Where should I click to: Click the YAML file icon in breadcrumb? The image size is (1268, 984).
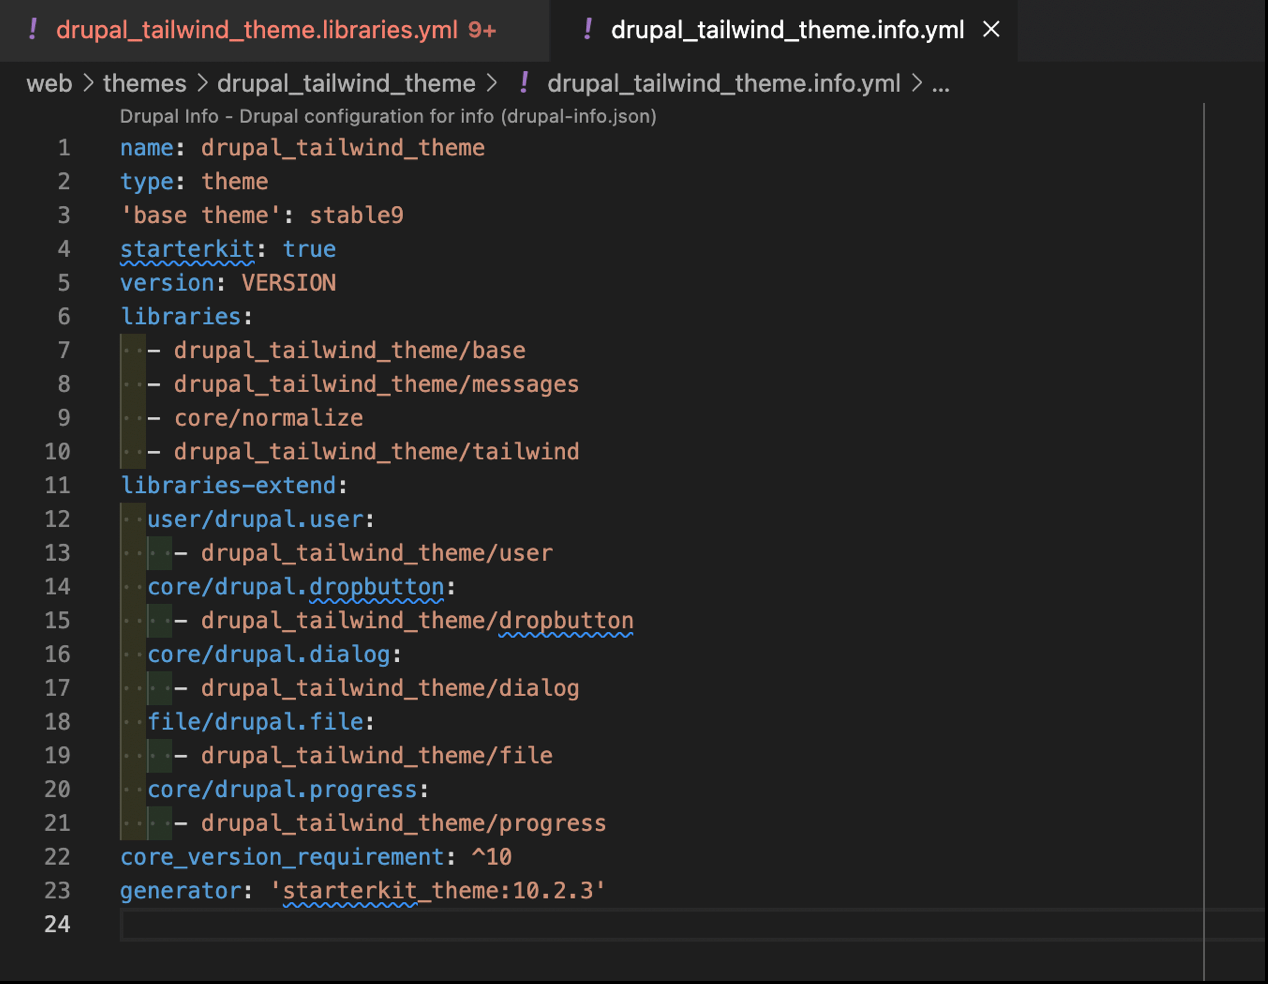(x=524, y=83)
